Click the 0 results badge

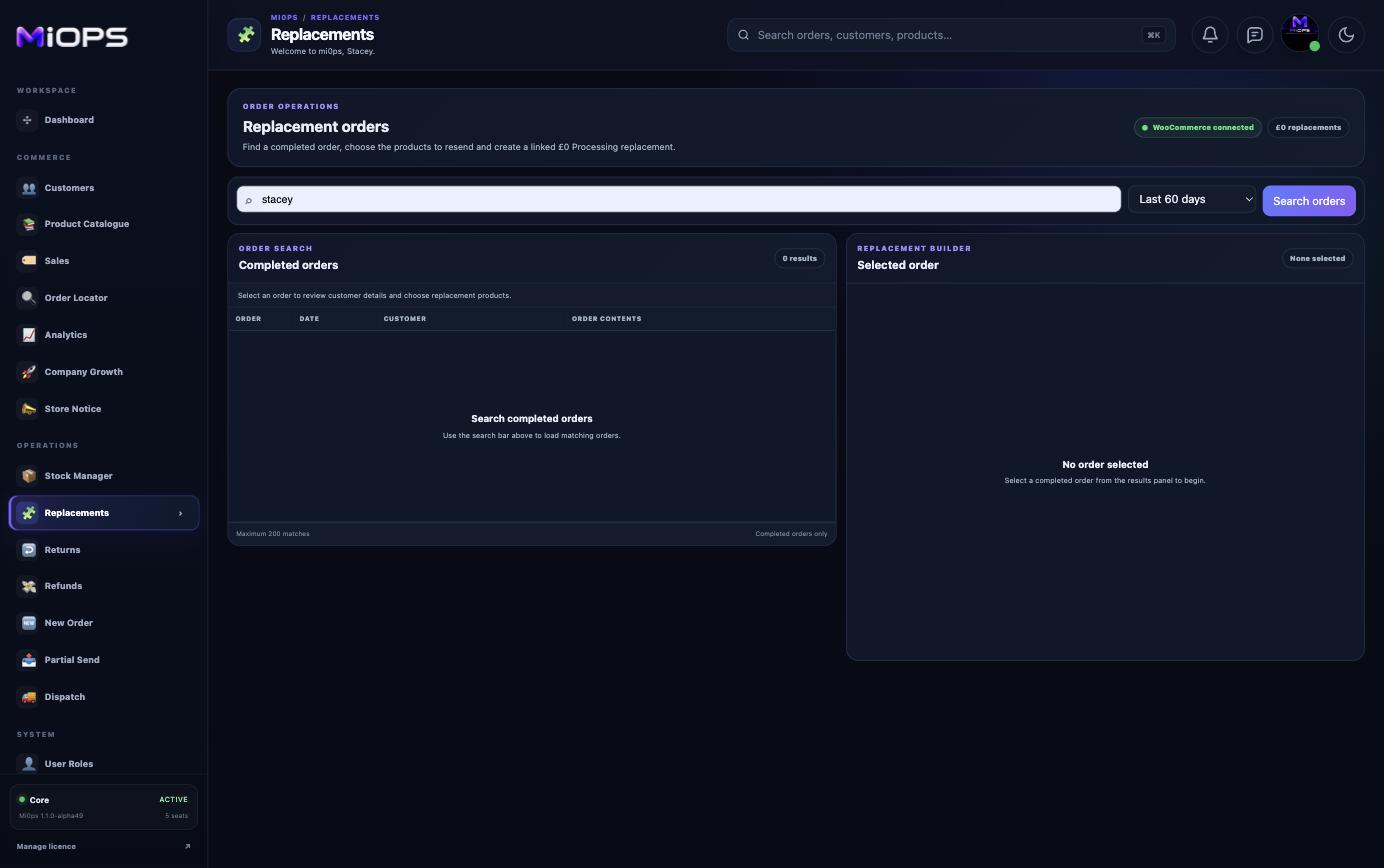click(799, 258)
